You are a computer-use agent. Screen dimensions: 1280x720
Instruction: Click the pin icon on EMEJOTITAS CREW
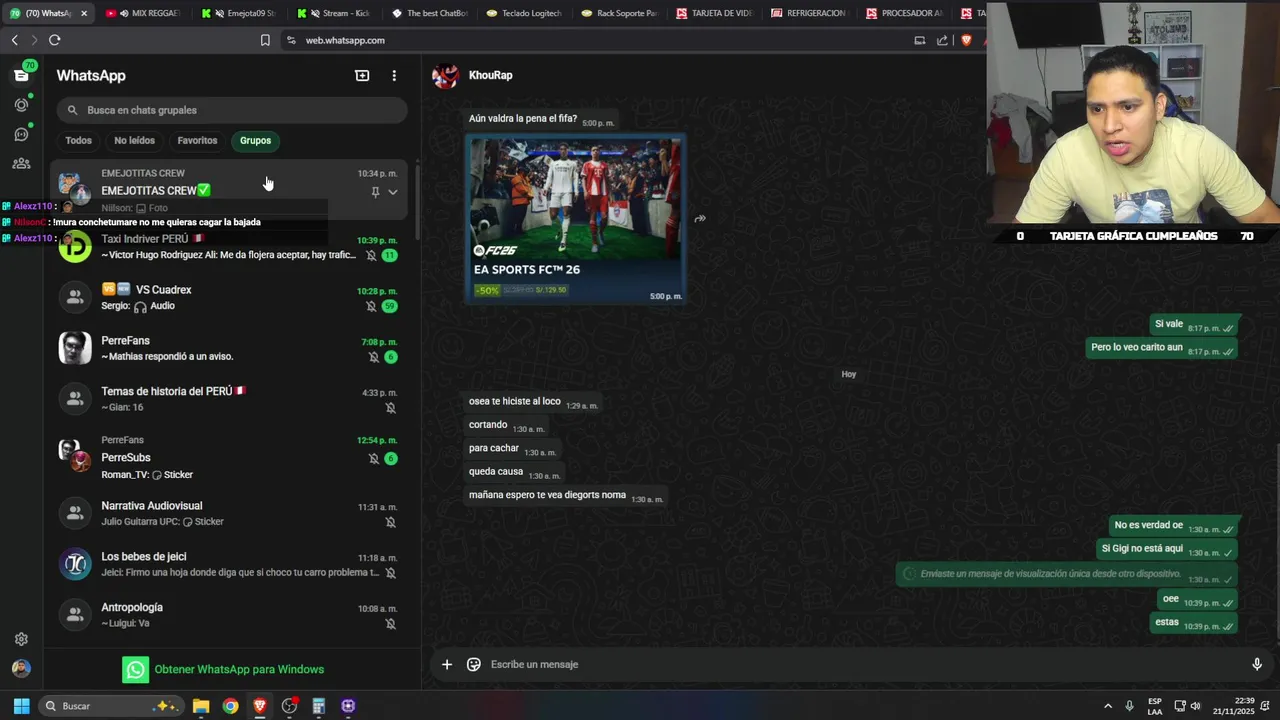[375, 192]
